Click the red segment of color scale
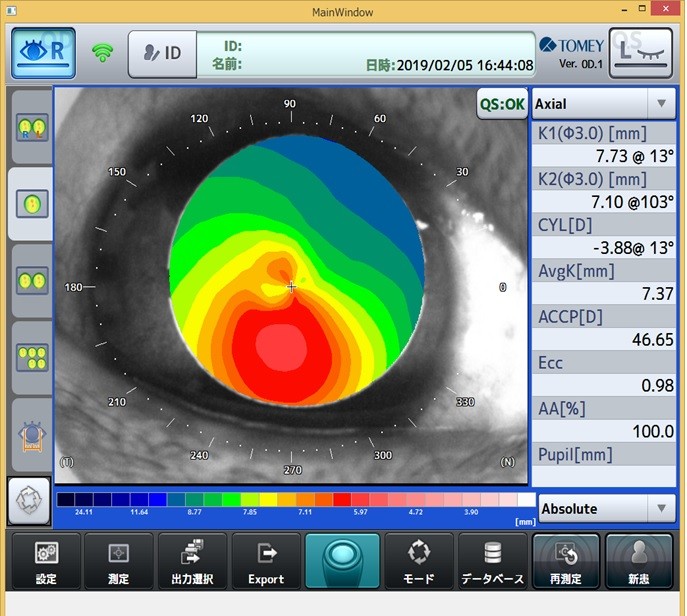Image resolution: width=687 pixels, height=616 pixels. coord(342,498)
